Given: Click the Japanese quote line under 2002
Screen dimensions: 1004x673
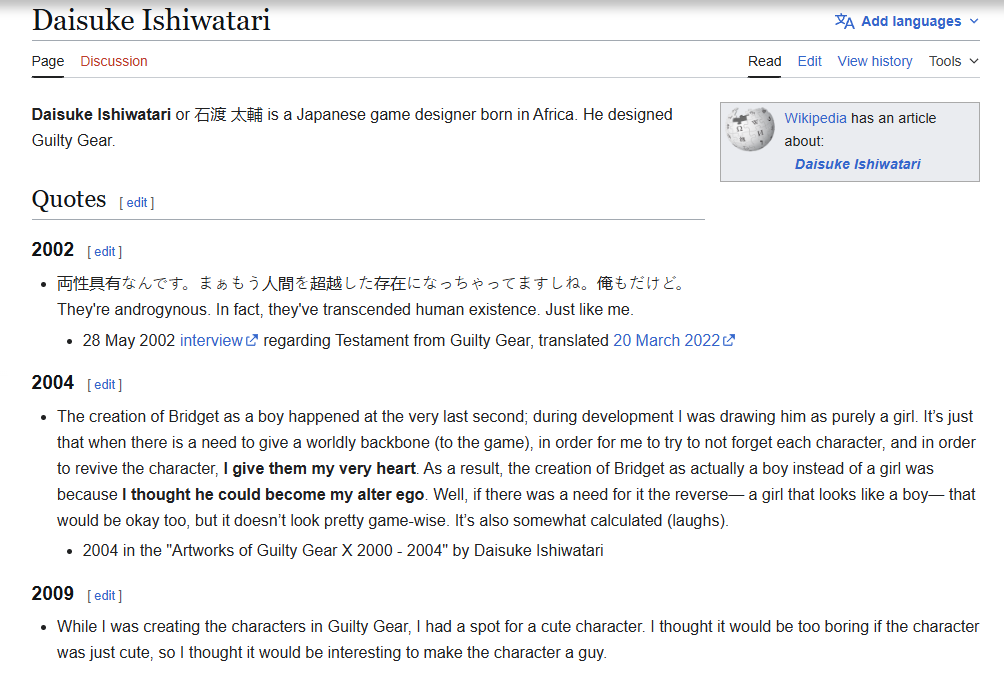Looking at the screenshot, I should click(371, 283).
